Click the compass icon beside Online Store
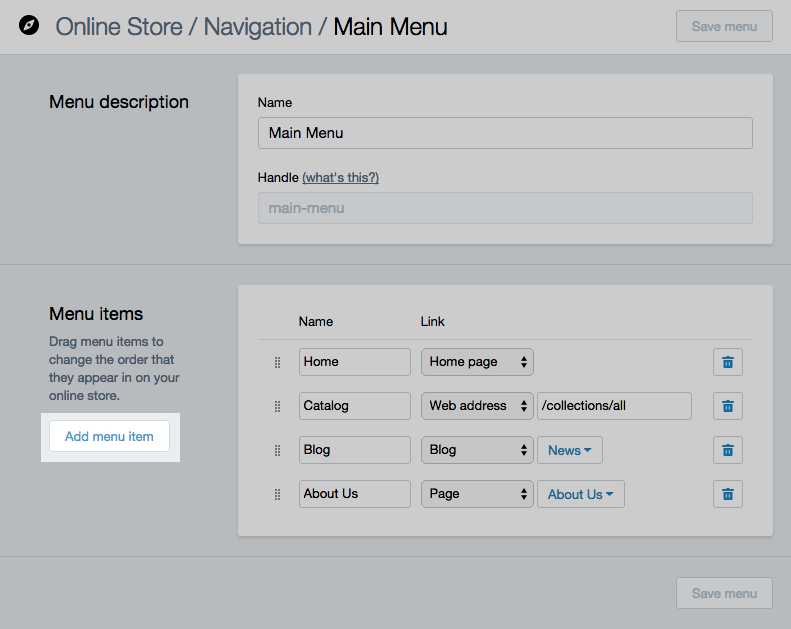The height and width of the screenshot is (629, 791). (29, 25)
